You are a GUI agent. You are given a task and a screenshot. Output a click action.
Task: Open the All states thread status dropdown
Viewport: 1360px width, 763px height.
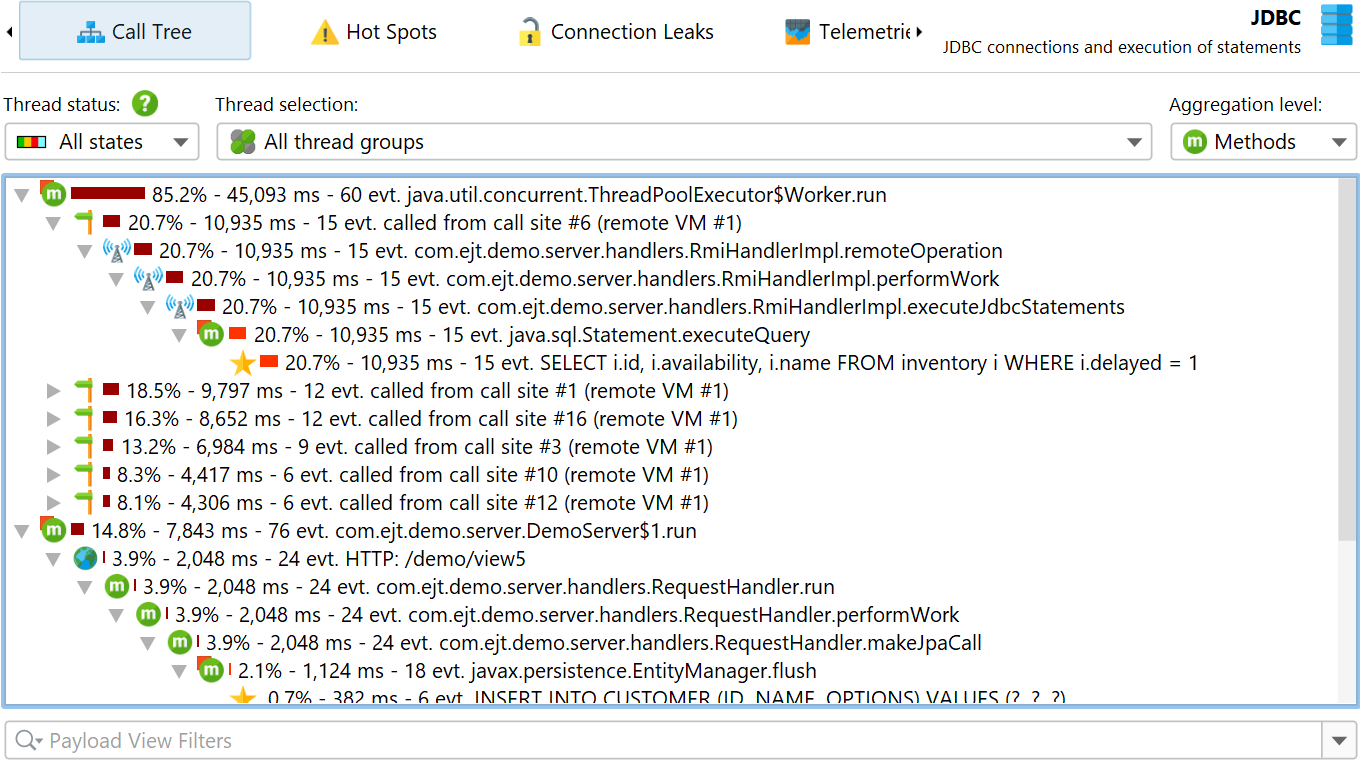tap(102, 142)
